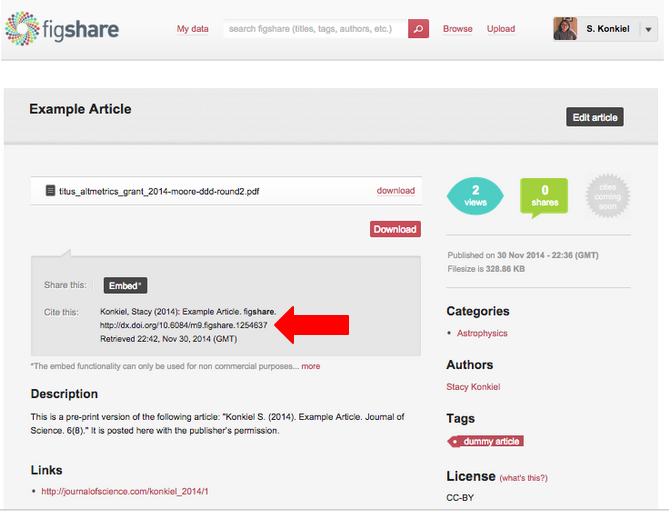Screen dimensions: 669x511
Task: Click the cites coming soon badge
Action: (x=607, y=195)
